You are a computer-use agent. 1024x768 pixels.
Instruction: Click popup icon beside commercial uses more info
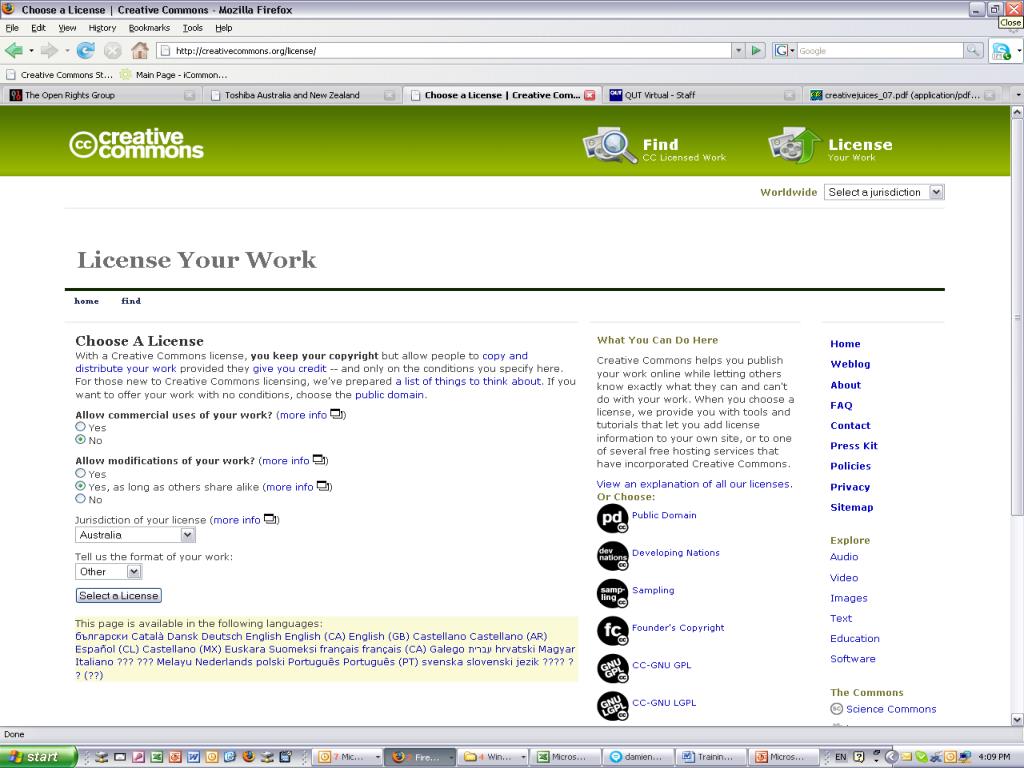pyautogui.click(x=336, y=414)
